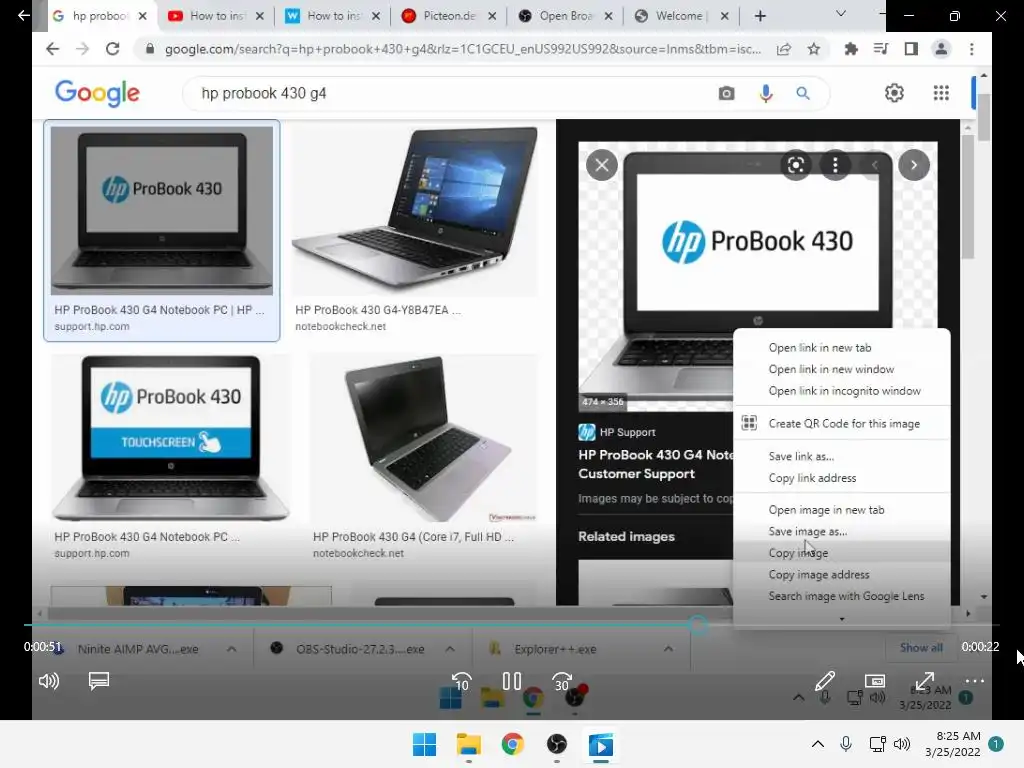Skip back 10 seconds in video
Viewport: 1024px width, 768px height.
click(x=462, y=682)
